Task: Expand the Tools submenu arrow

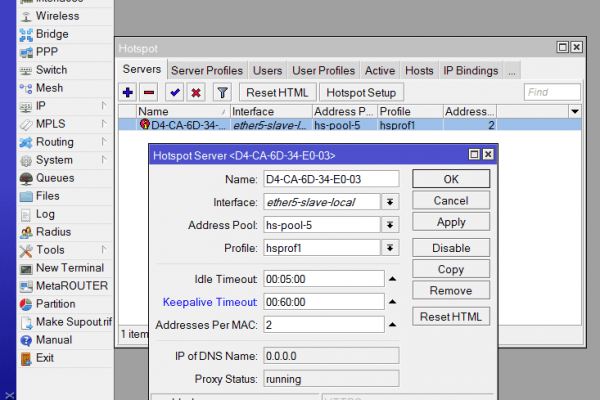Action: [x=104, y=249]
